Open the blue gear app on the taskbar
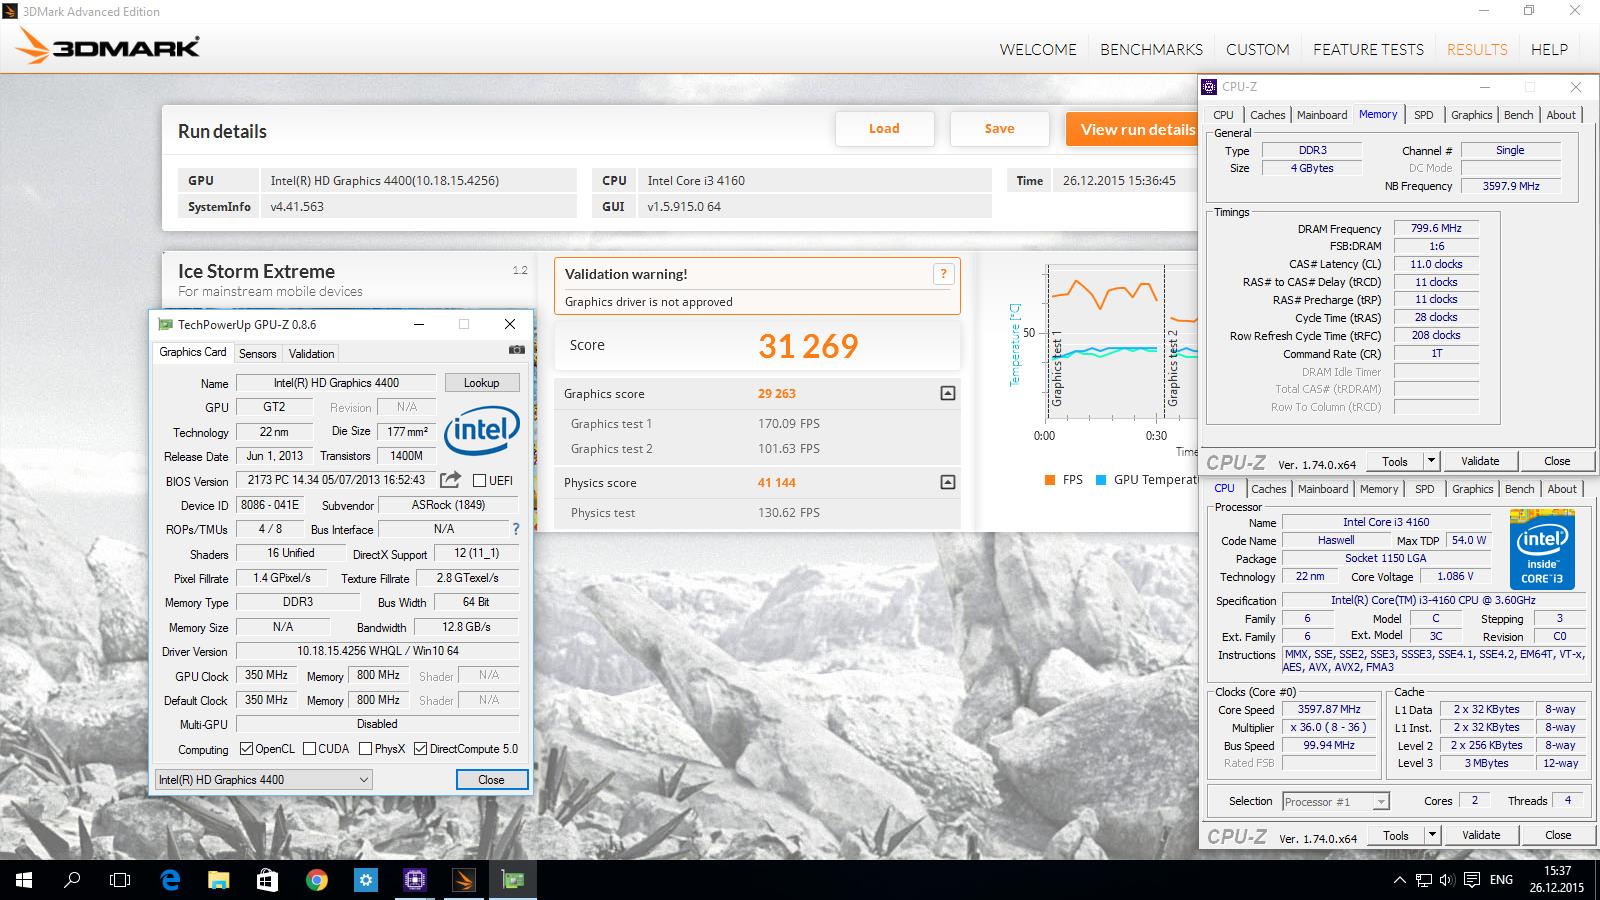Screen dimensions: 1600x900 (365, 880)
